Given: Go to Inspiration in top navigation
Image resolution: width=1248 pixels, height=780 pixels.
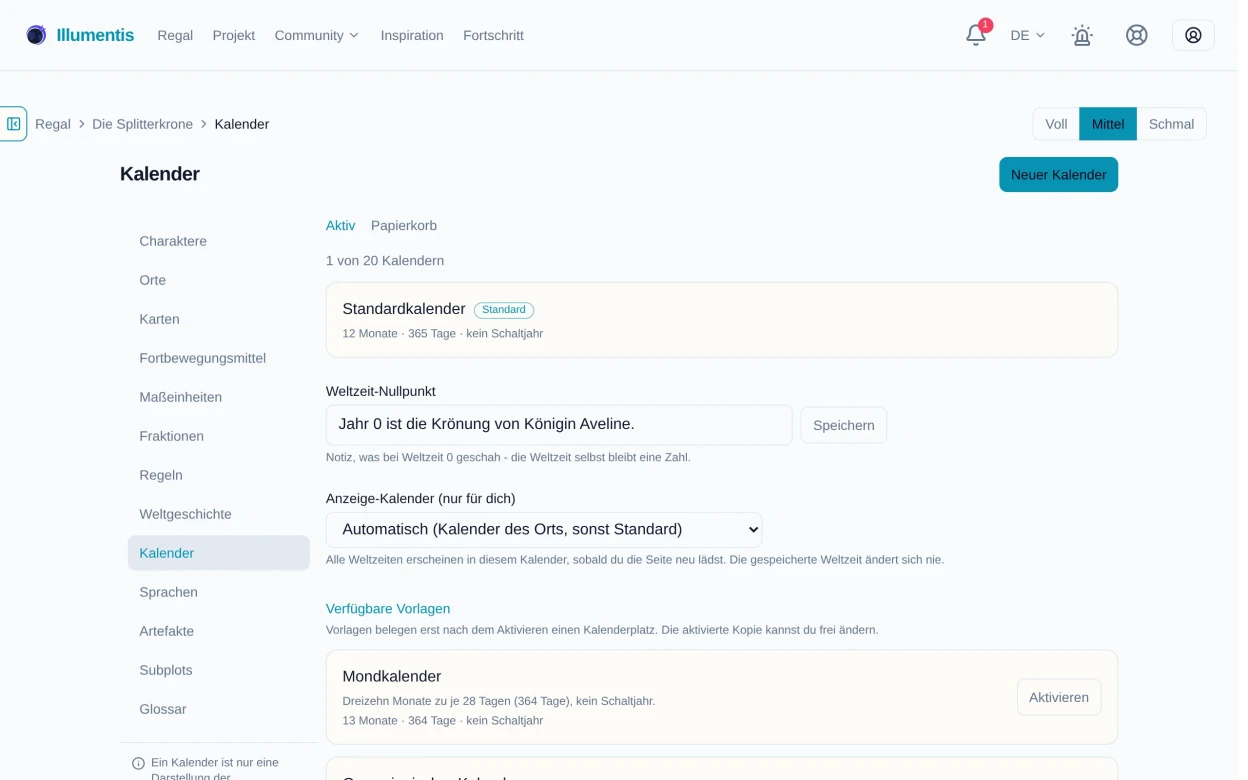Looking at the screenshot, I should (412, 35).
